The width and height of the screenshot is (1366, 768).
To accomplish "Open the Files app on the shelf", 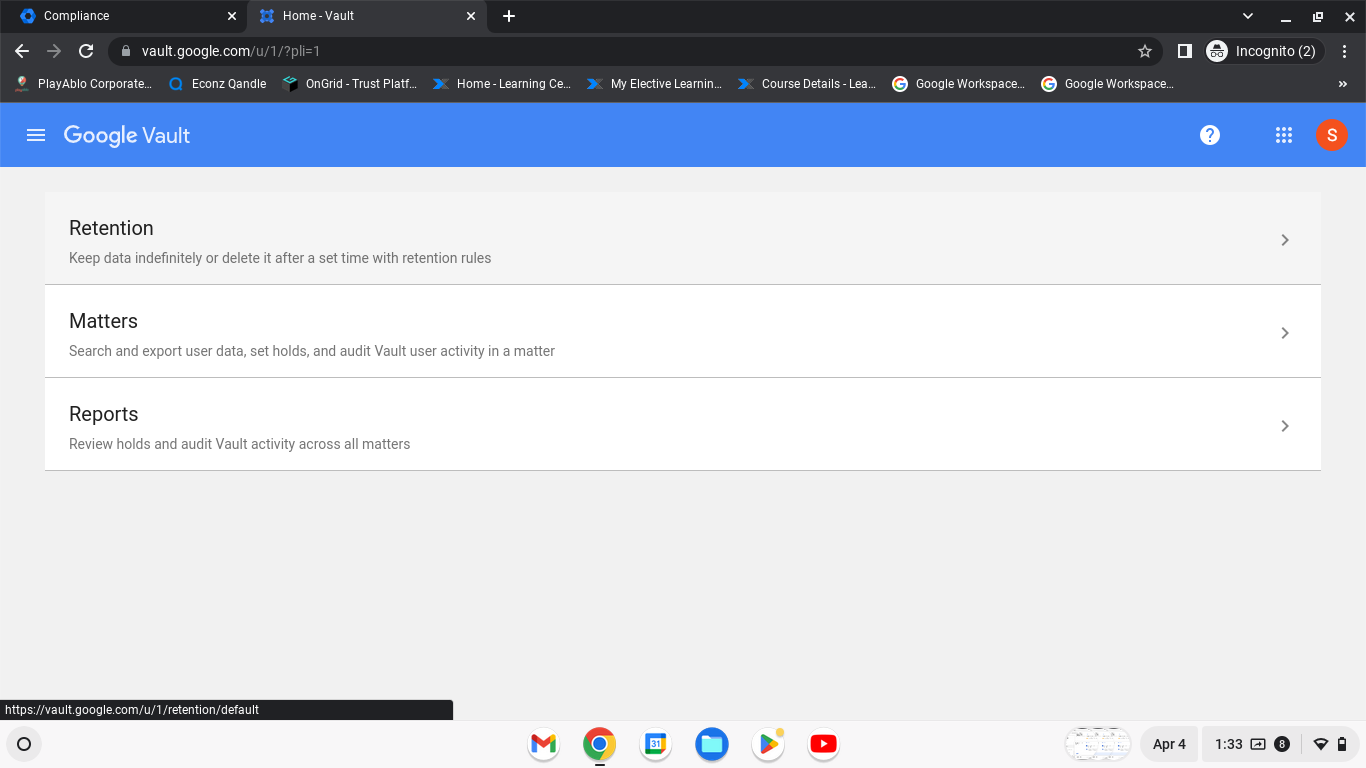I will point(711,744).
